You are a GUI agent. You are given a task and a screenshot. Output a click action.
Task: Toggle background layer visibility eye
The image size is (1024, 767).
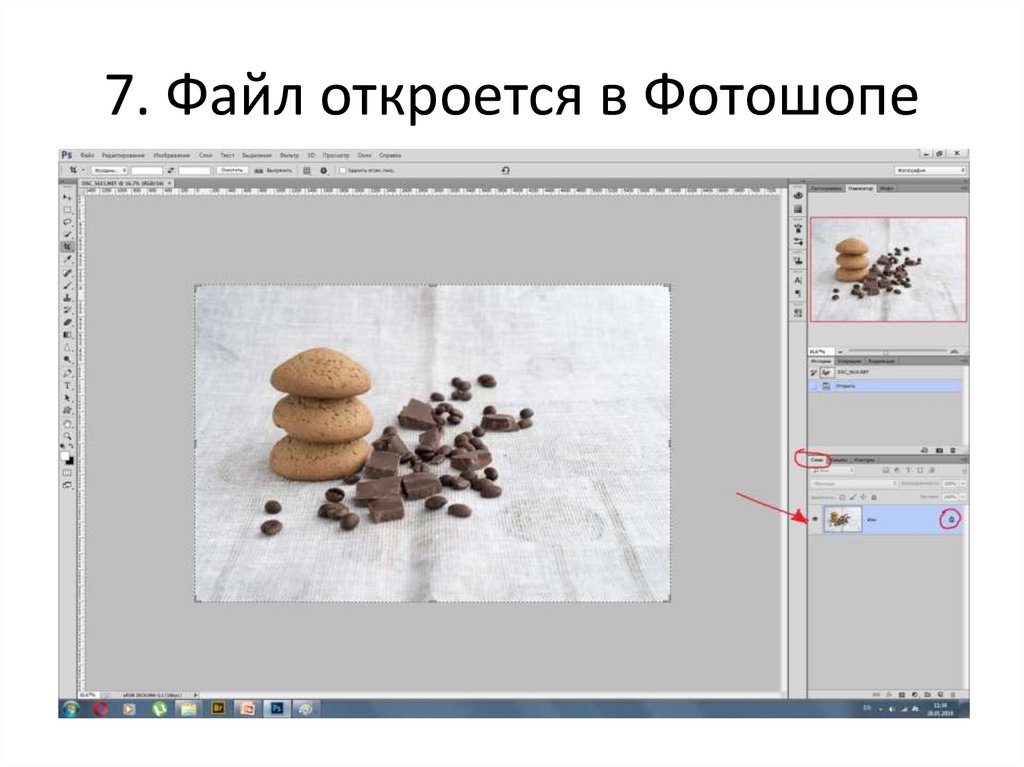click(x=815, y=519)
